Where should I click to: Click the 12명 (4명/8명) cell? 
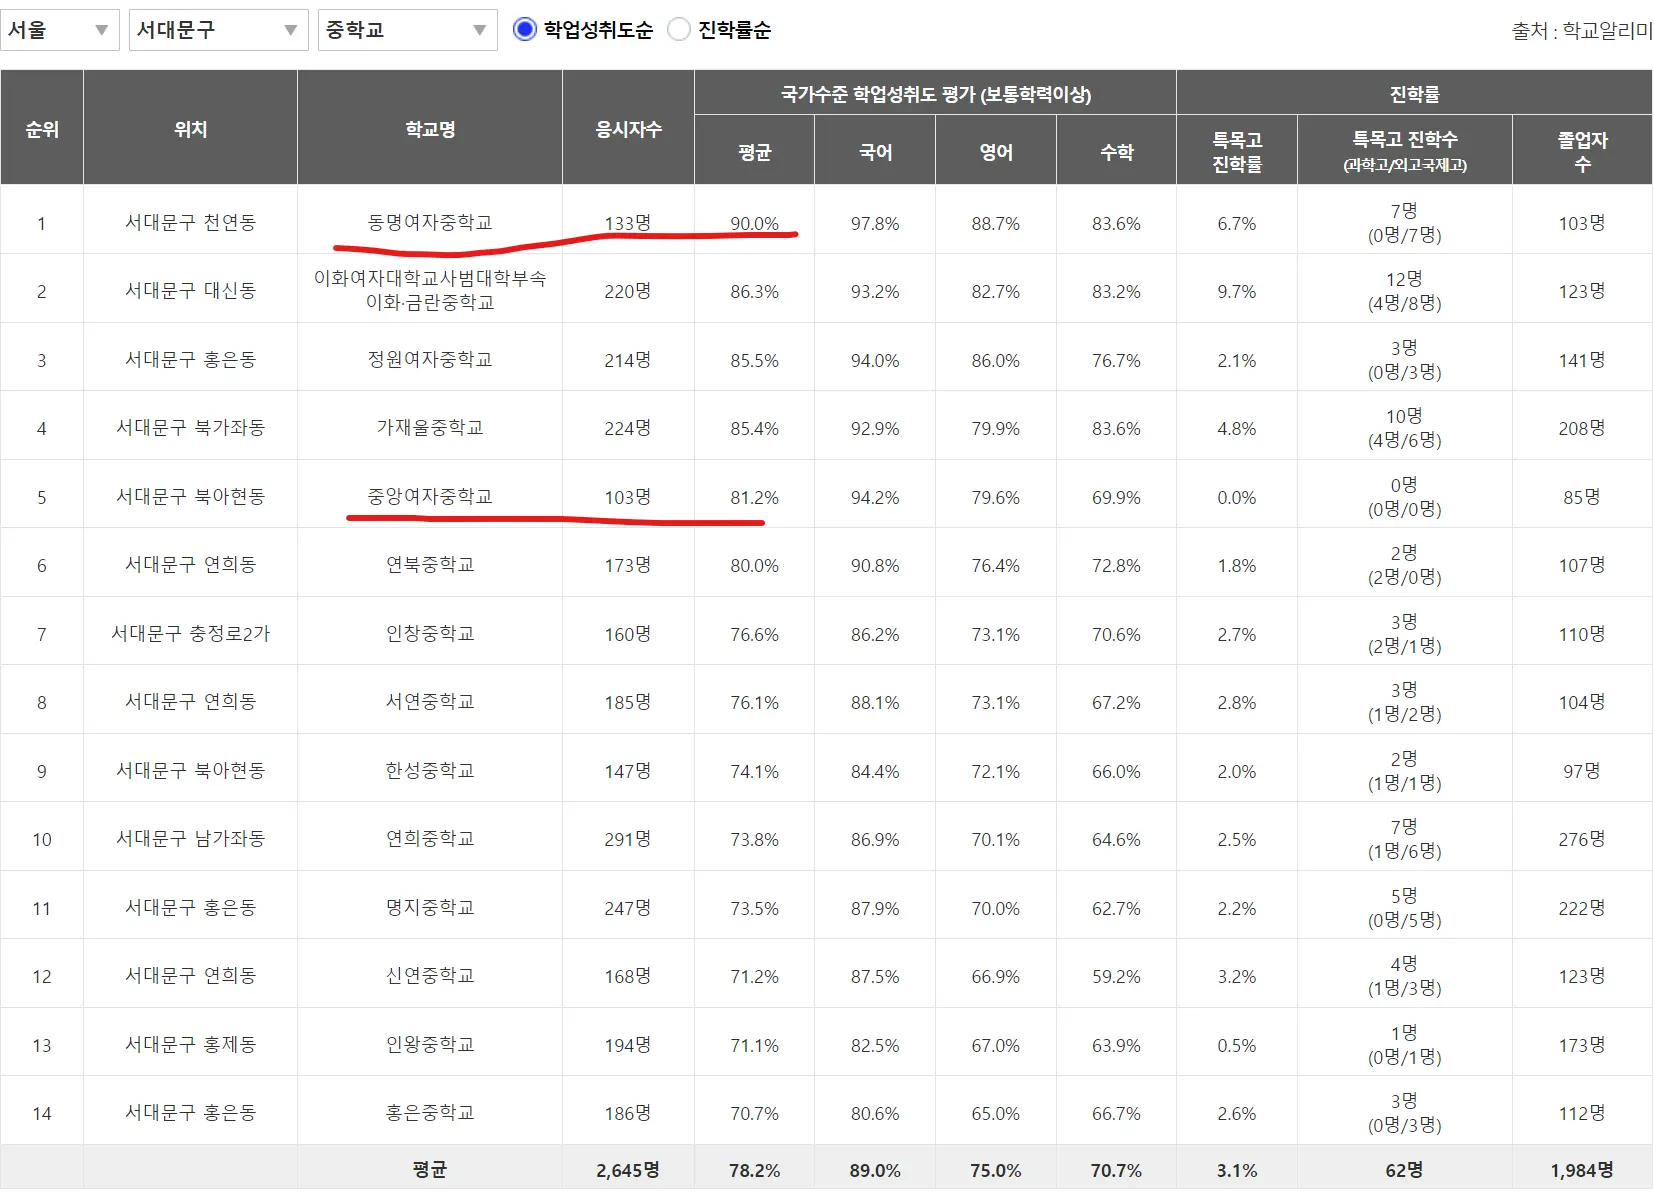tap(1404, 291)
